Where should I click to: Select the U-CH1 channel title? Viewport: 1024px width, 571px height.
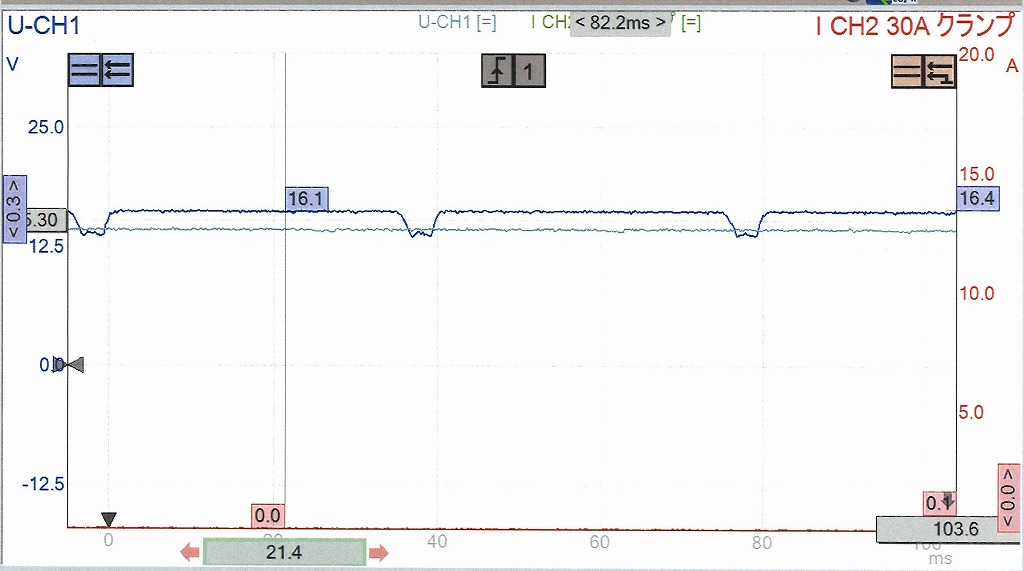(x=44, y=23)
